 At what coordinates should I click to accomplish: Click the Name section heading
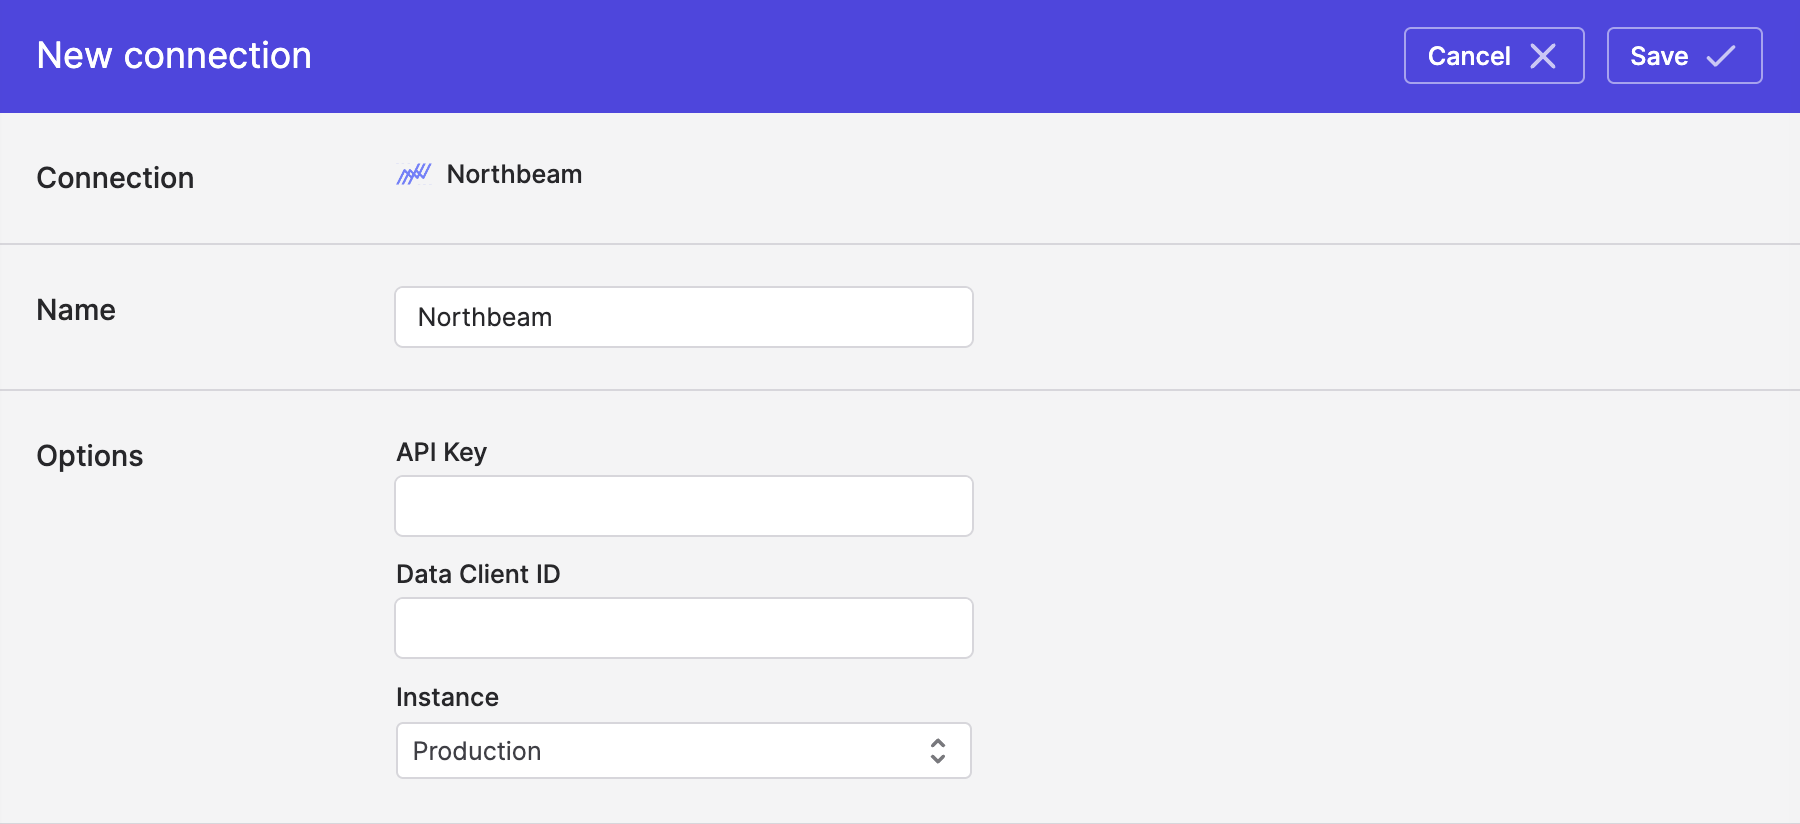pyautogui.click(x=76, y=310)
